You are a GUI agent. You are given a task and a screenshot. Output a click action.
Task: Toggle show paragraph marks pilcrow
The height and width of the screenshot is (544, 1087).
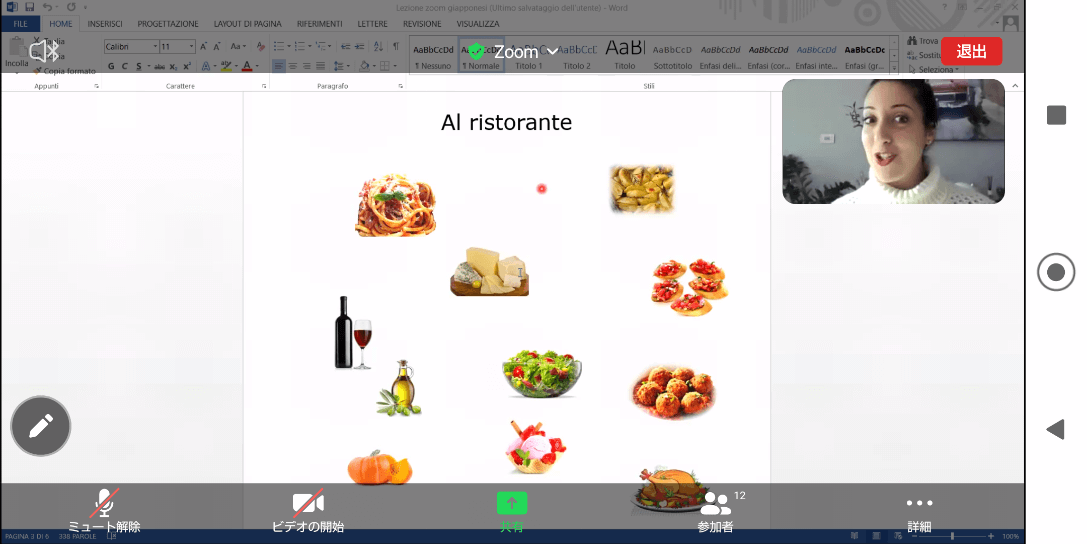click(396, 46)
